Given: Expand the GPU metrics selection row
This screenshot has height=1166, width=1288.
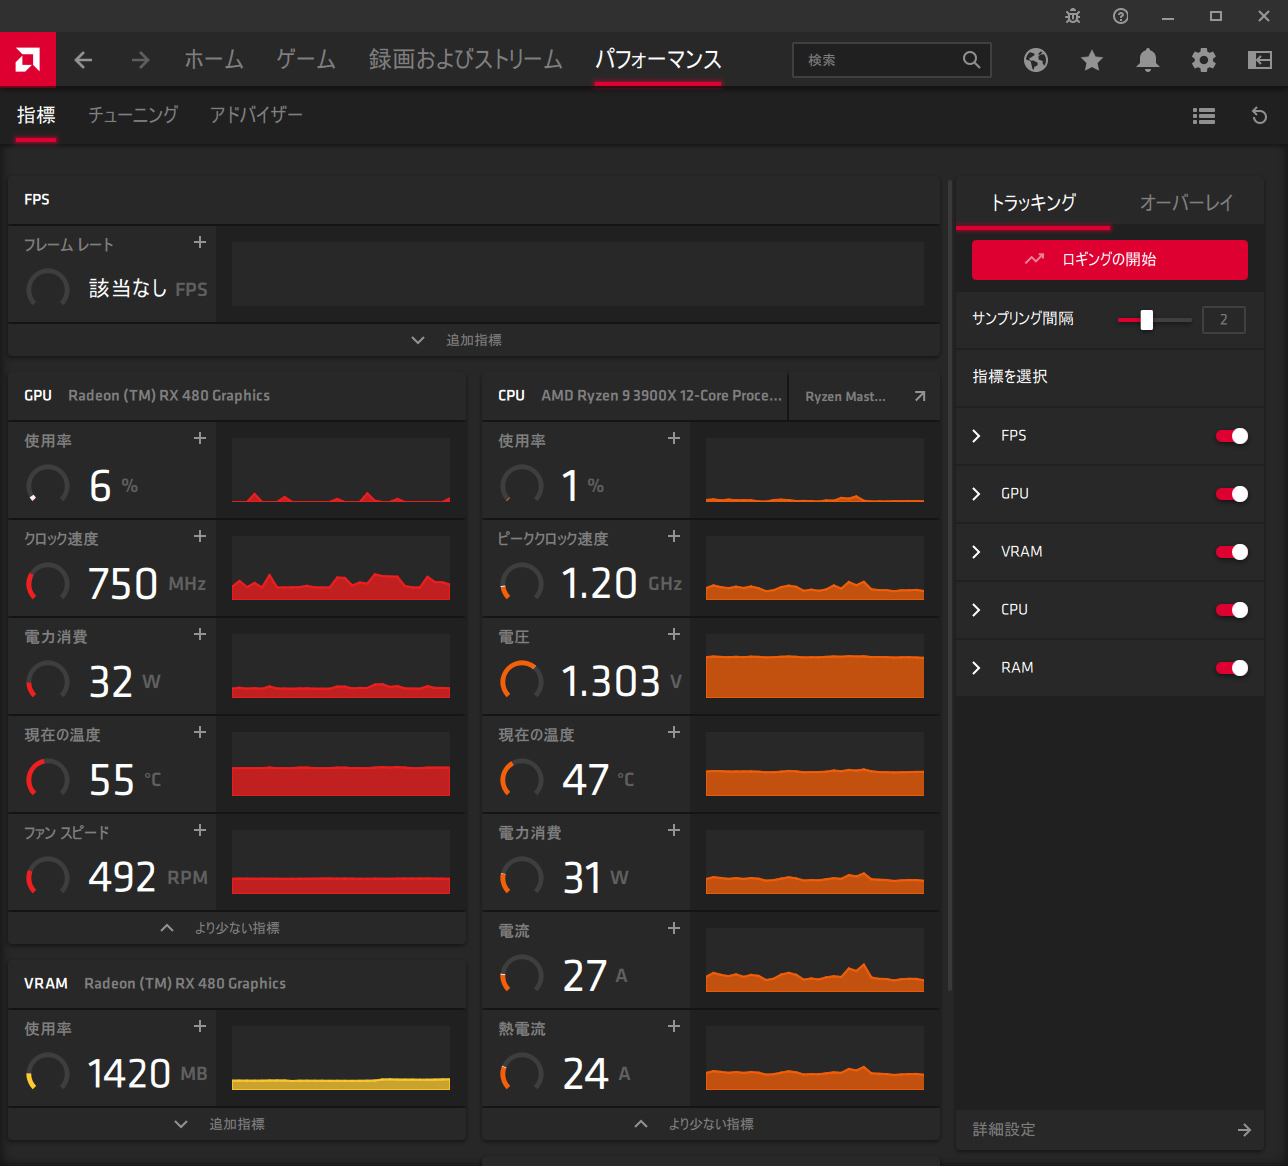Looking at the screenshot, I should click(977, 494).
